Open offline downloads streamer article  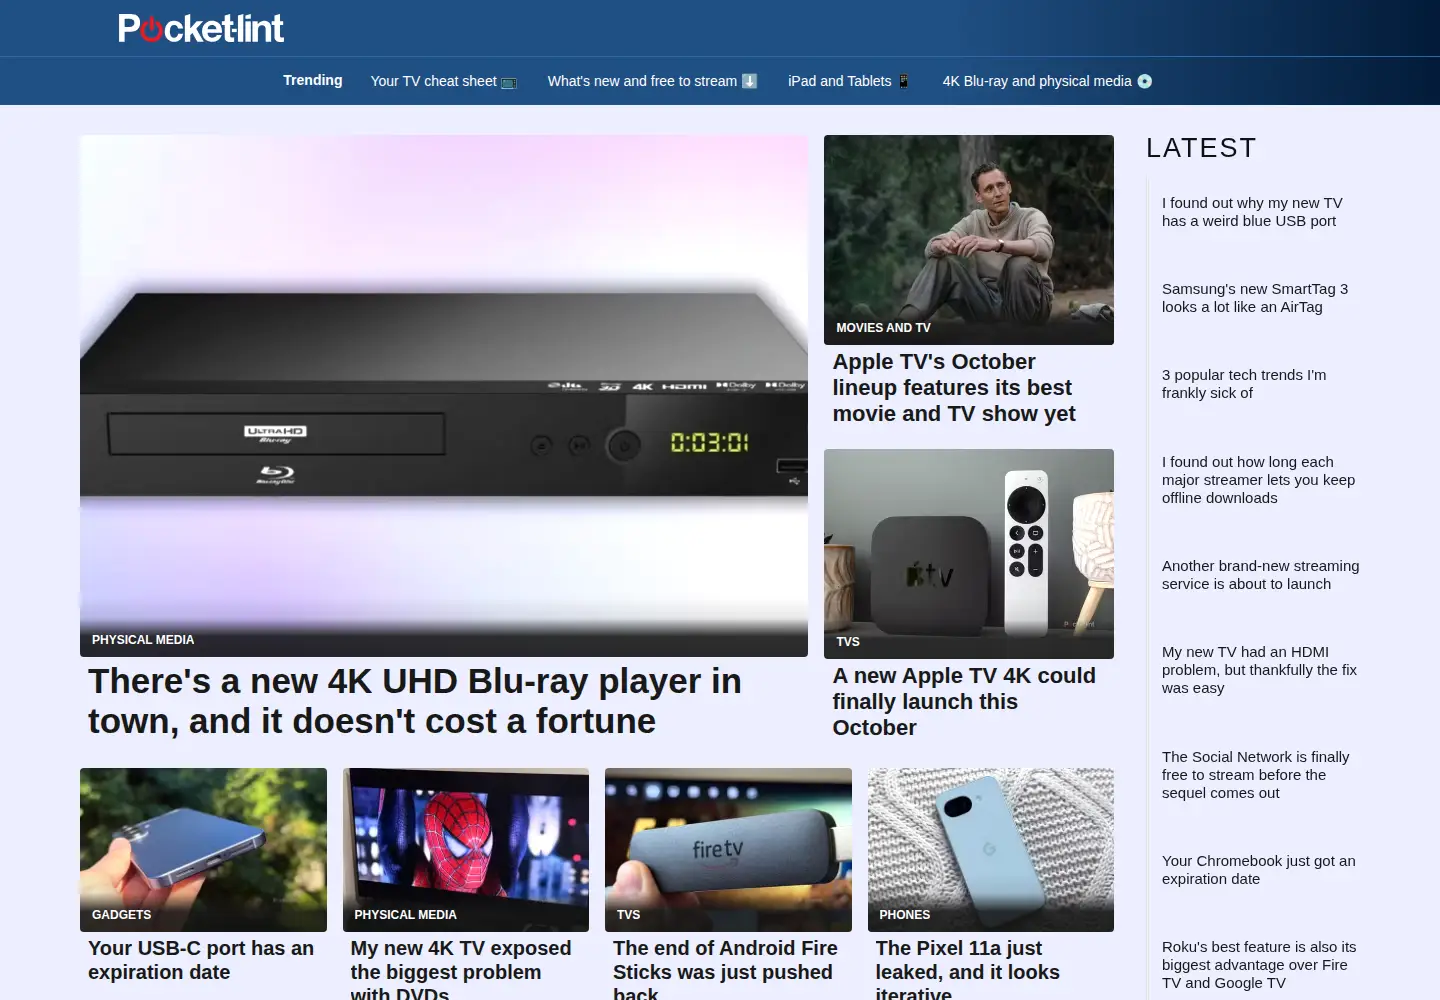[x=1258, y=480]
